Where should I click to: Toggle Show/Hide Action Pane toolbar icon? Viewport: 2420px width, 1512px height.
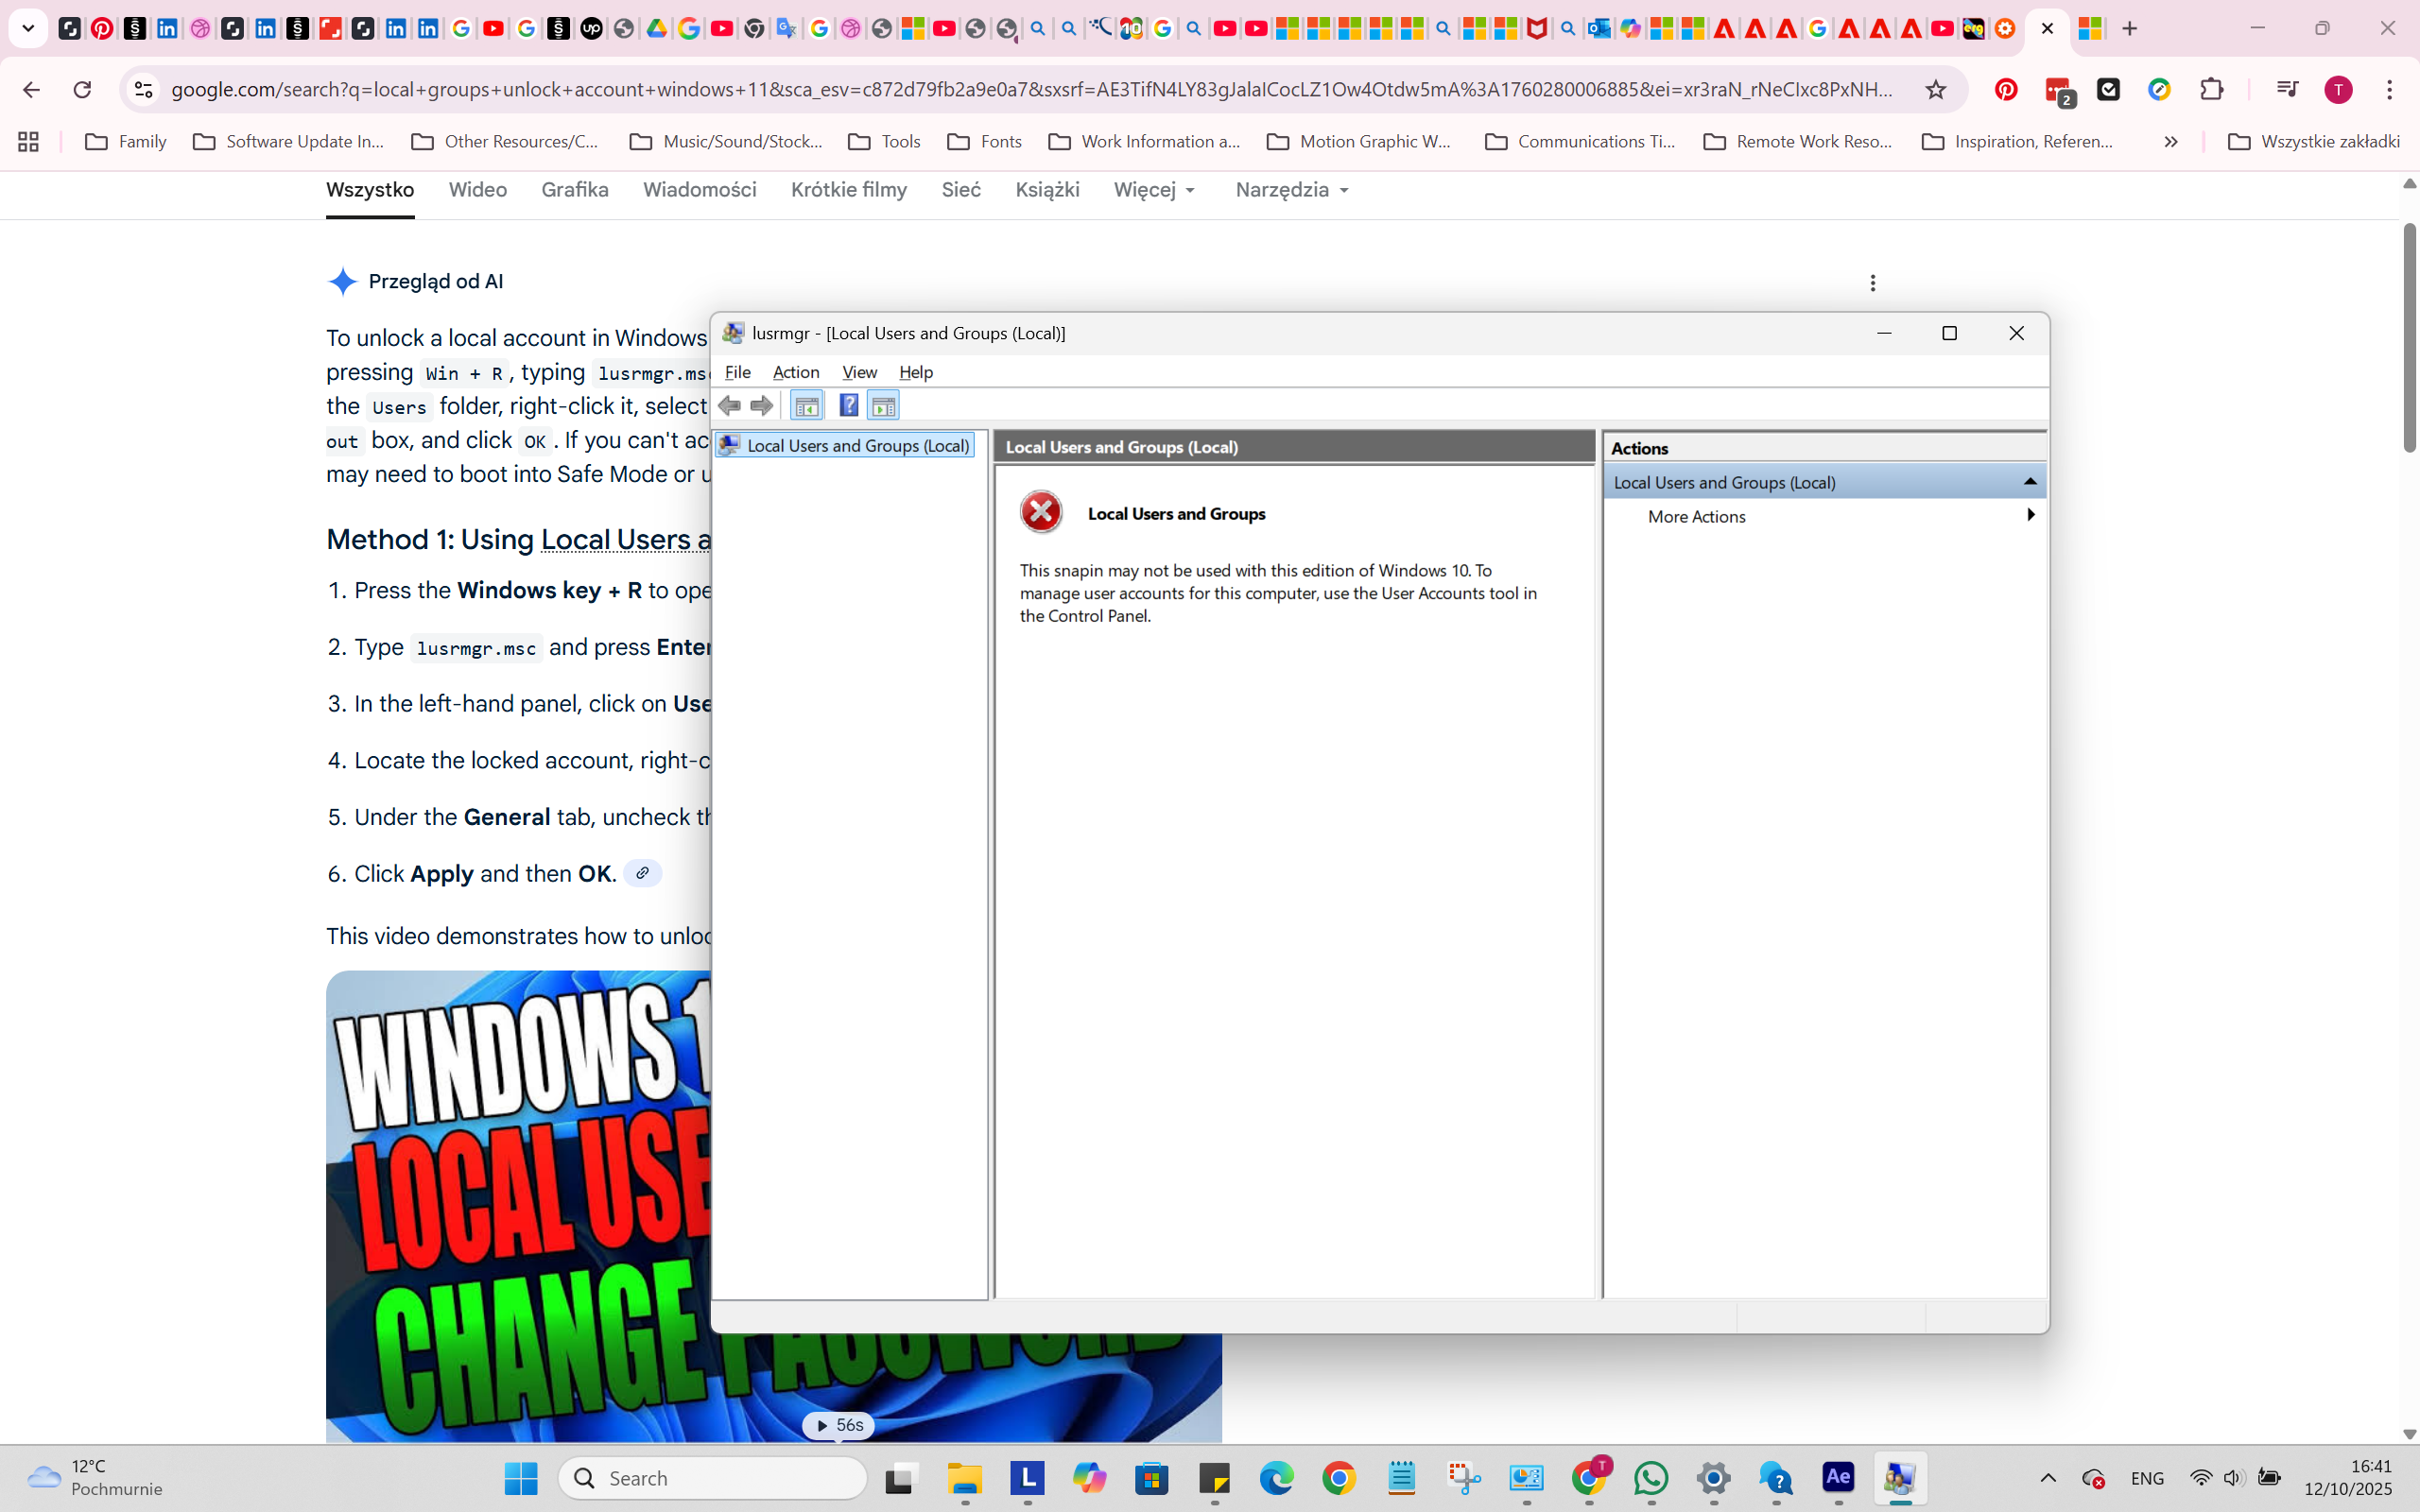(x=883, y=405)
